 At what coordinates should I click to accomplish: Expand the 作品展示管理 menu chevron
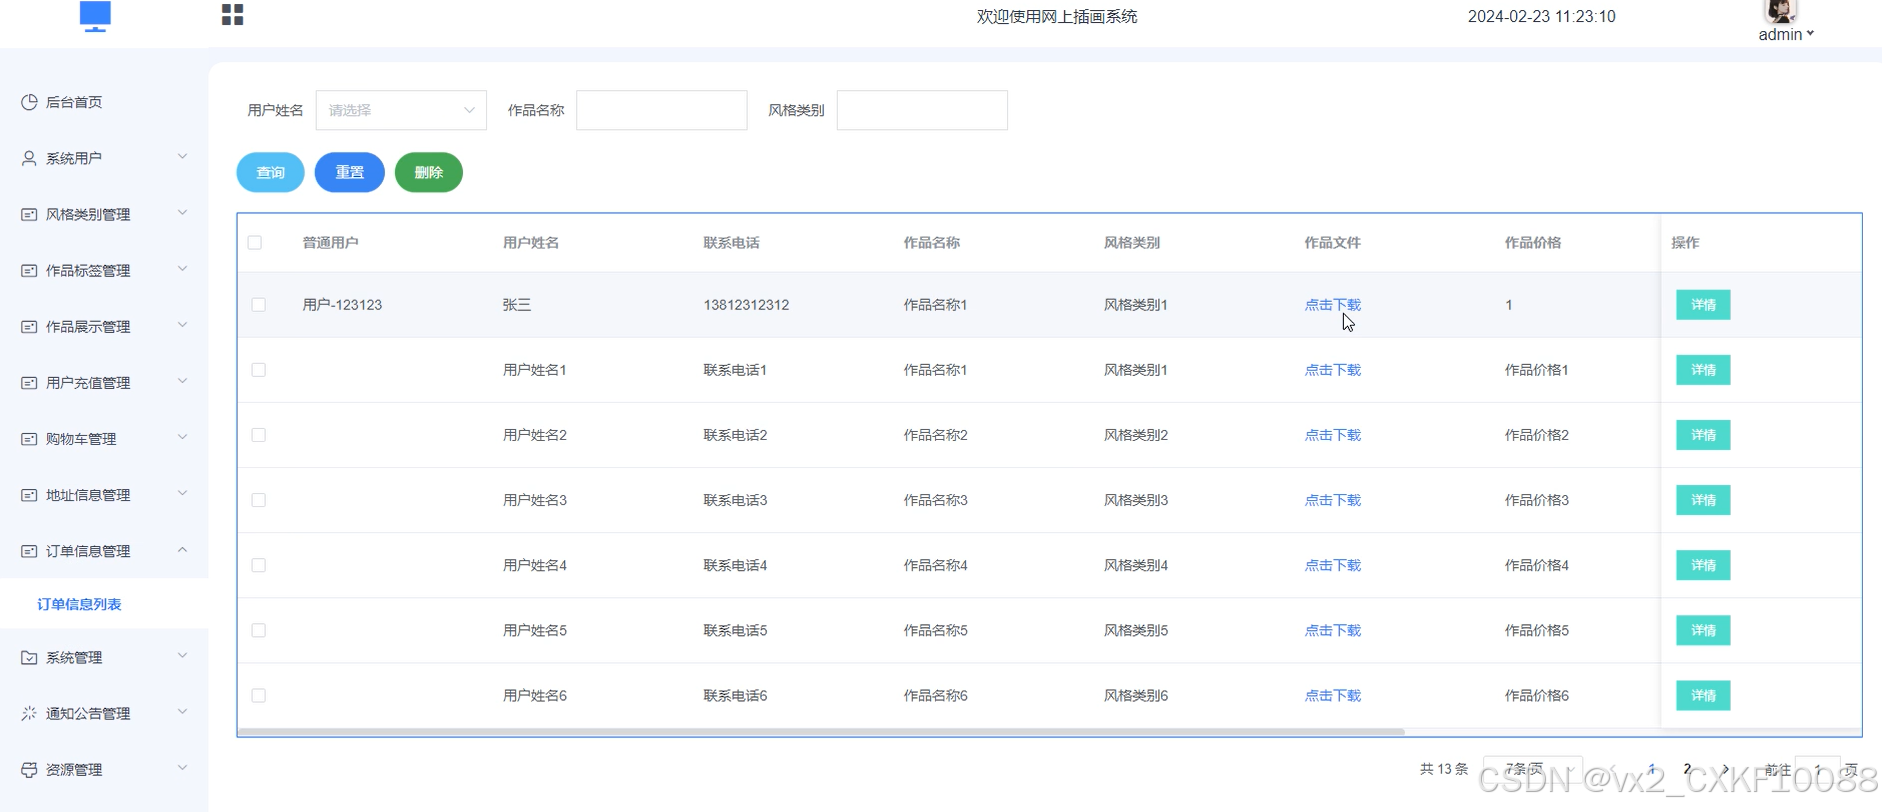(182, 324)
